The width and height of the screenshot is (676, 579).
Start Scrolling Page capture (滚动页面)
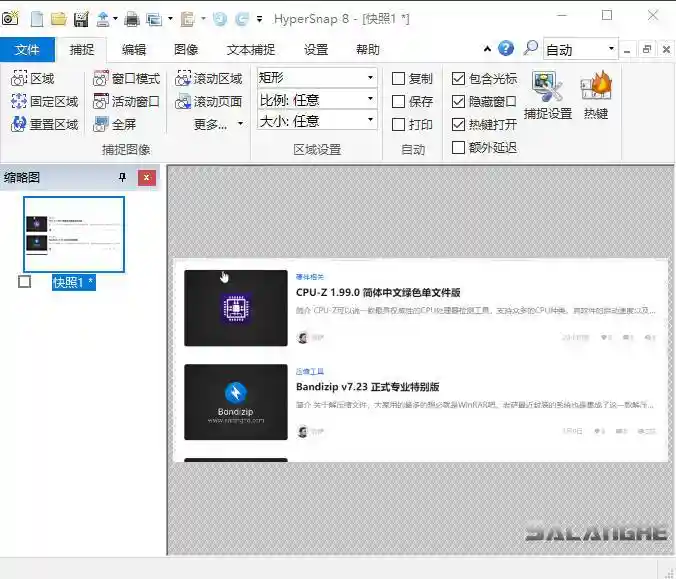coord(209,101)
